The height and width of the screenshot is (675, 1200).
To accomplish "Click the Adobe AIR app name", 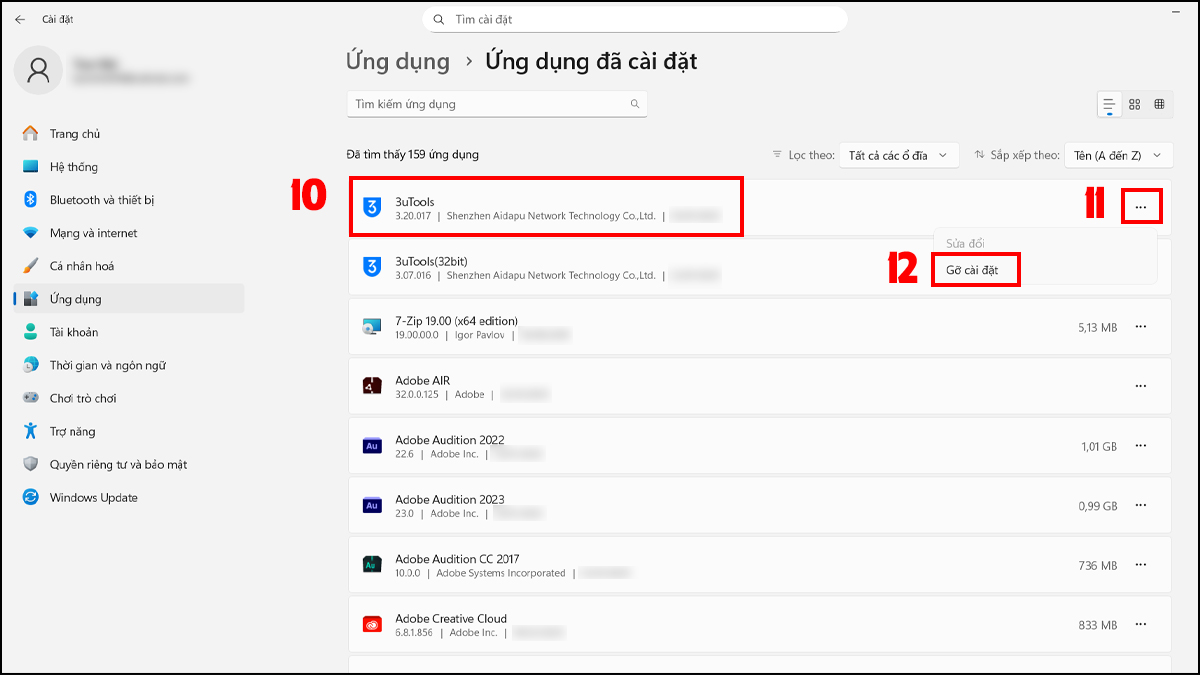I will [x=423, y=380].
